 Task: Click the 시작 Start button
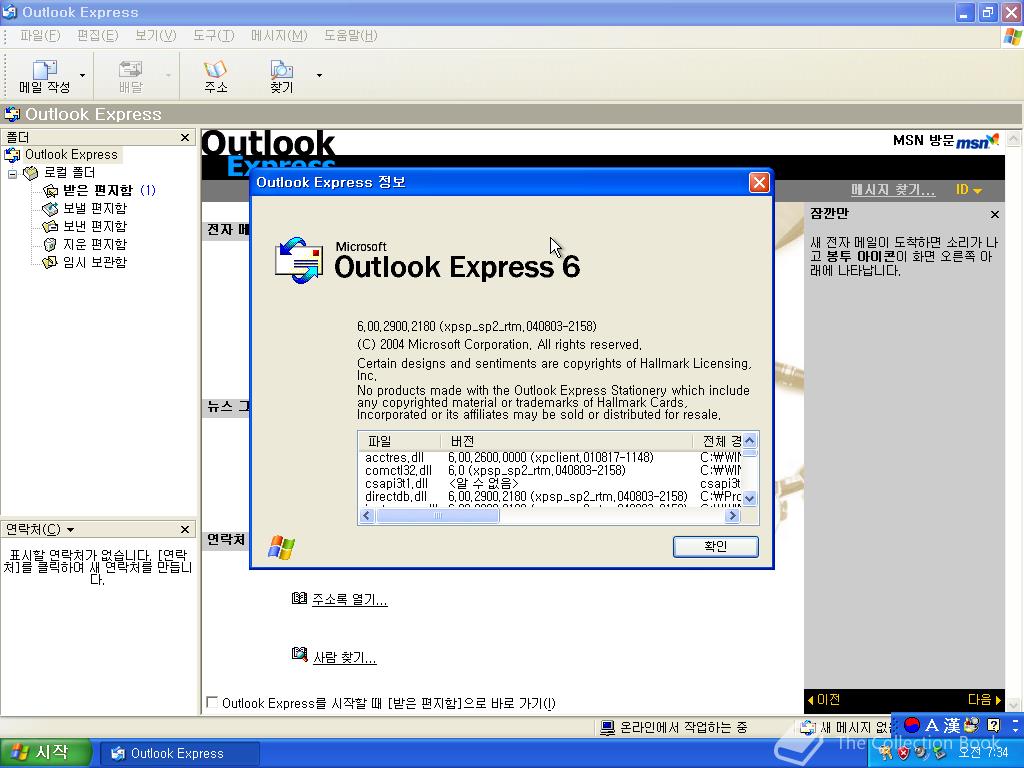coord(44,752)
